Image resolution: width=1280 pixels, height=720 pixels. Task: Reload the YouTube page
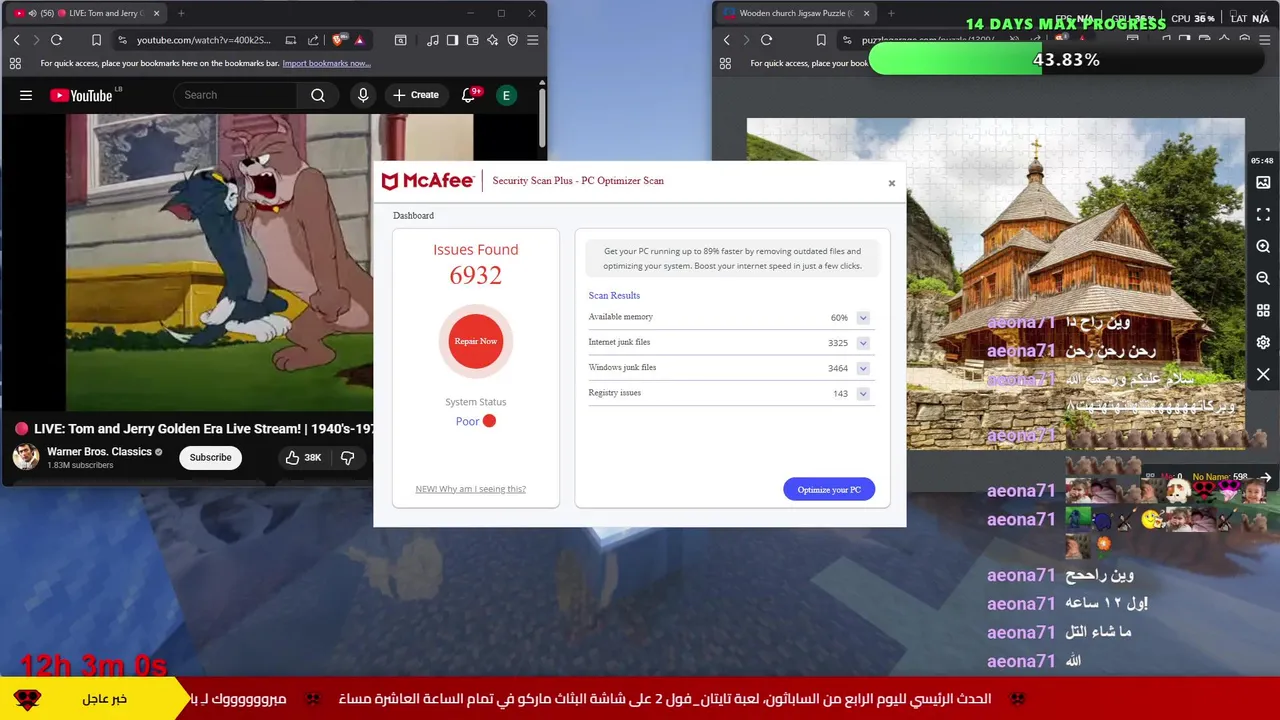pyautogui.click(x=56, y=40)
